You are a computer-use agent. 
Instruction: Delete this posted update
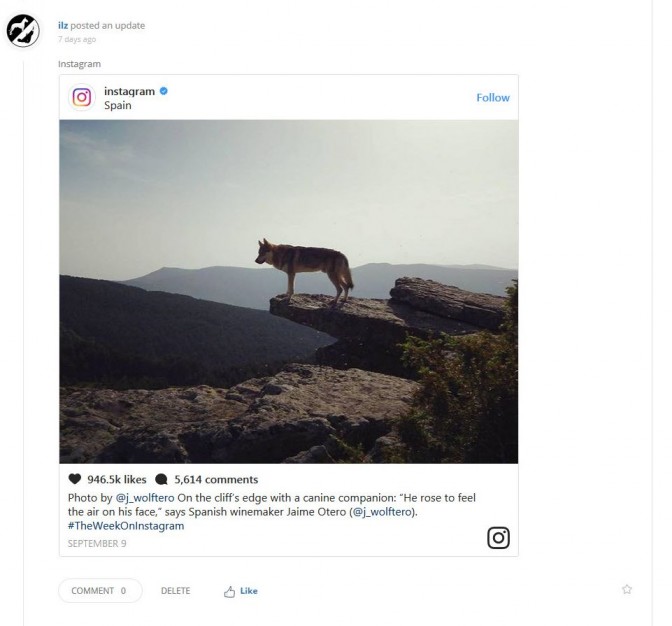pos(175,591)
